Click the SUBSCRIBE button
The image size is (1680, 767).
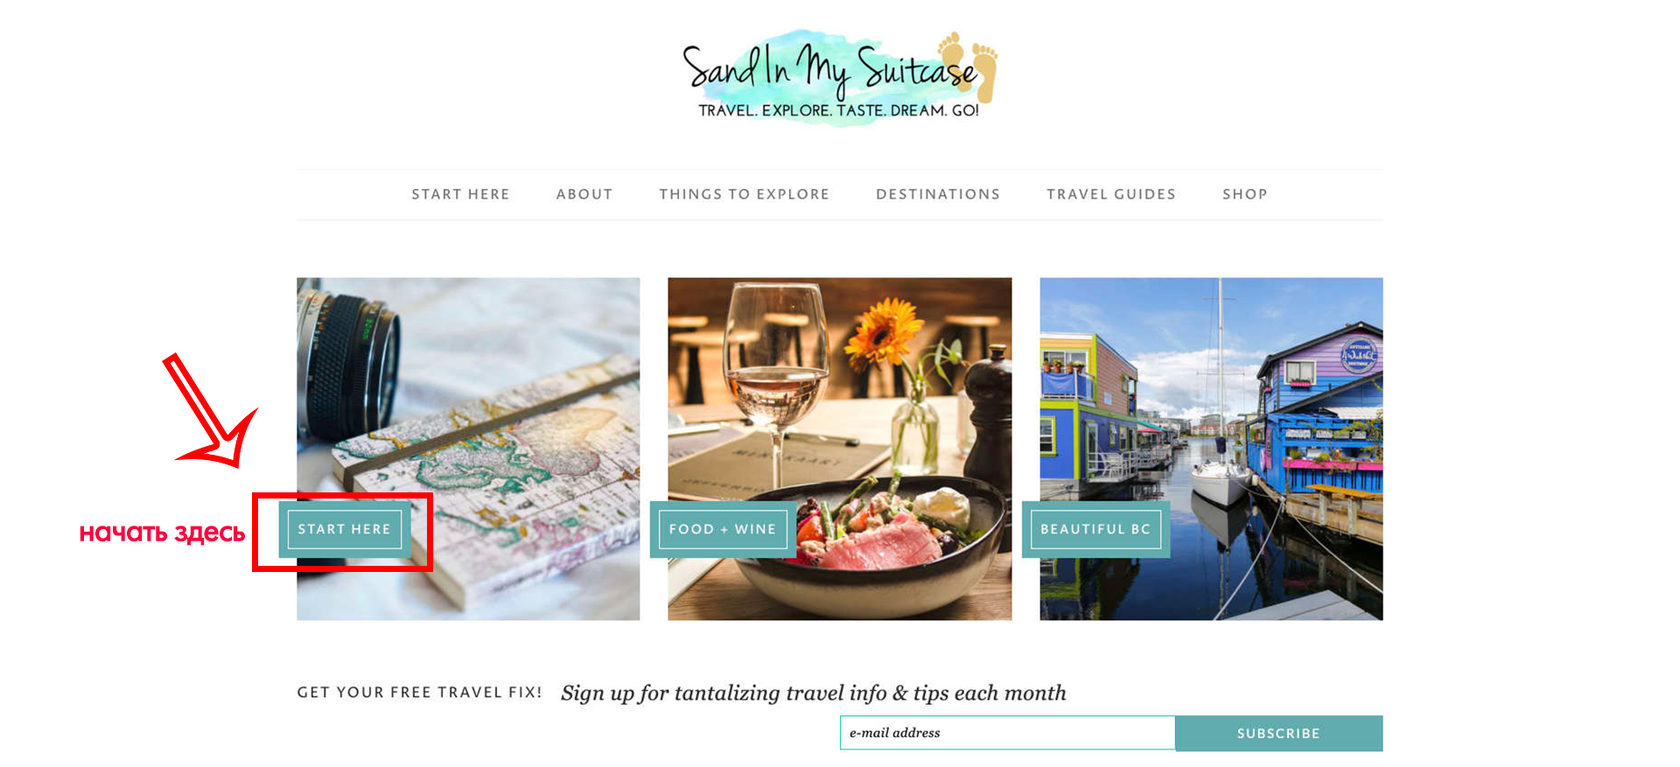tap(1279, 733)
